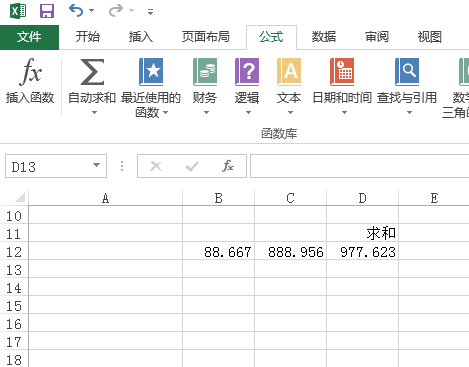
Task: Undo the last action
Action: pos(76,11)
